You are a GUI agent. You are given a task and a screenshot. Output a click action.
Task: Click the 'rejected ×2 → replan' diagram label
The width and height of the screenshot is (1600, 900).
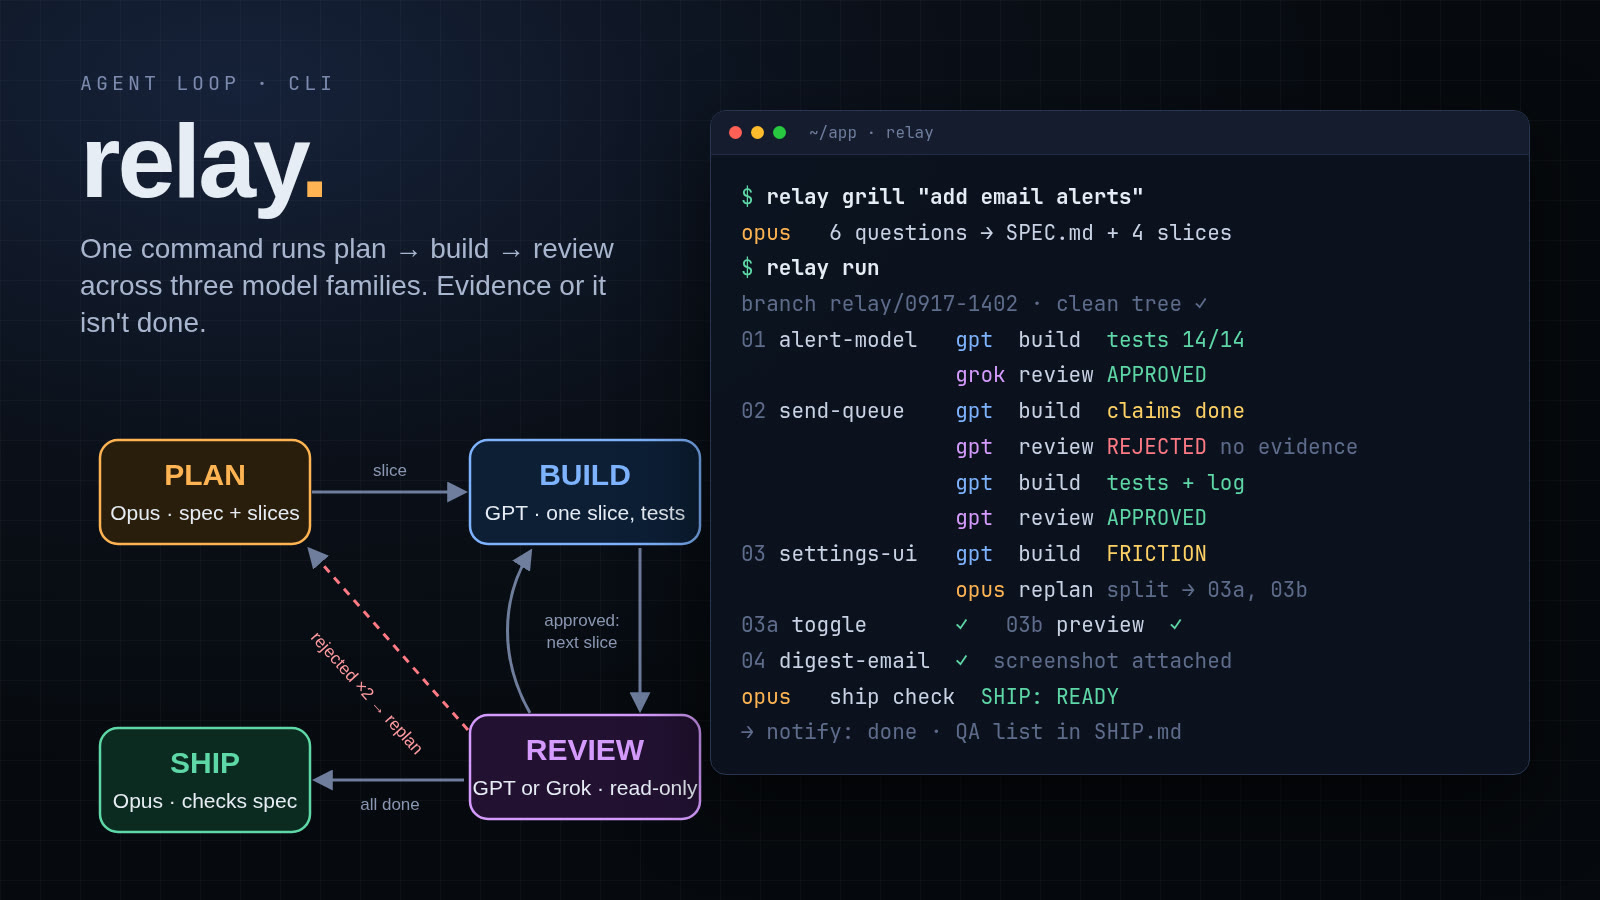tap(366, 692)
